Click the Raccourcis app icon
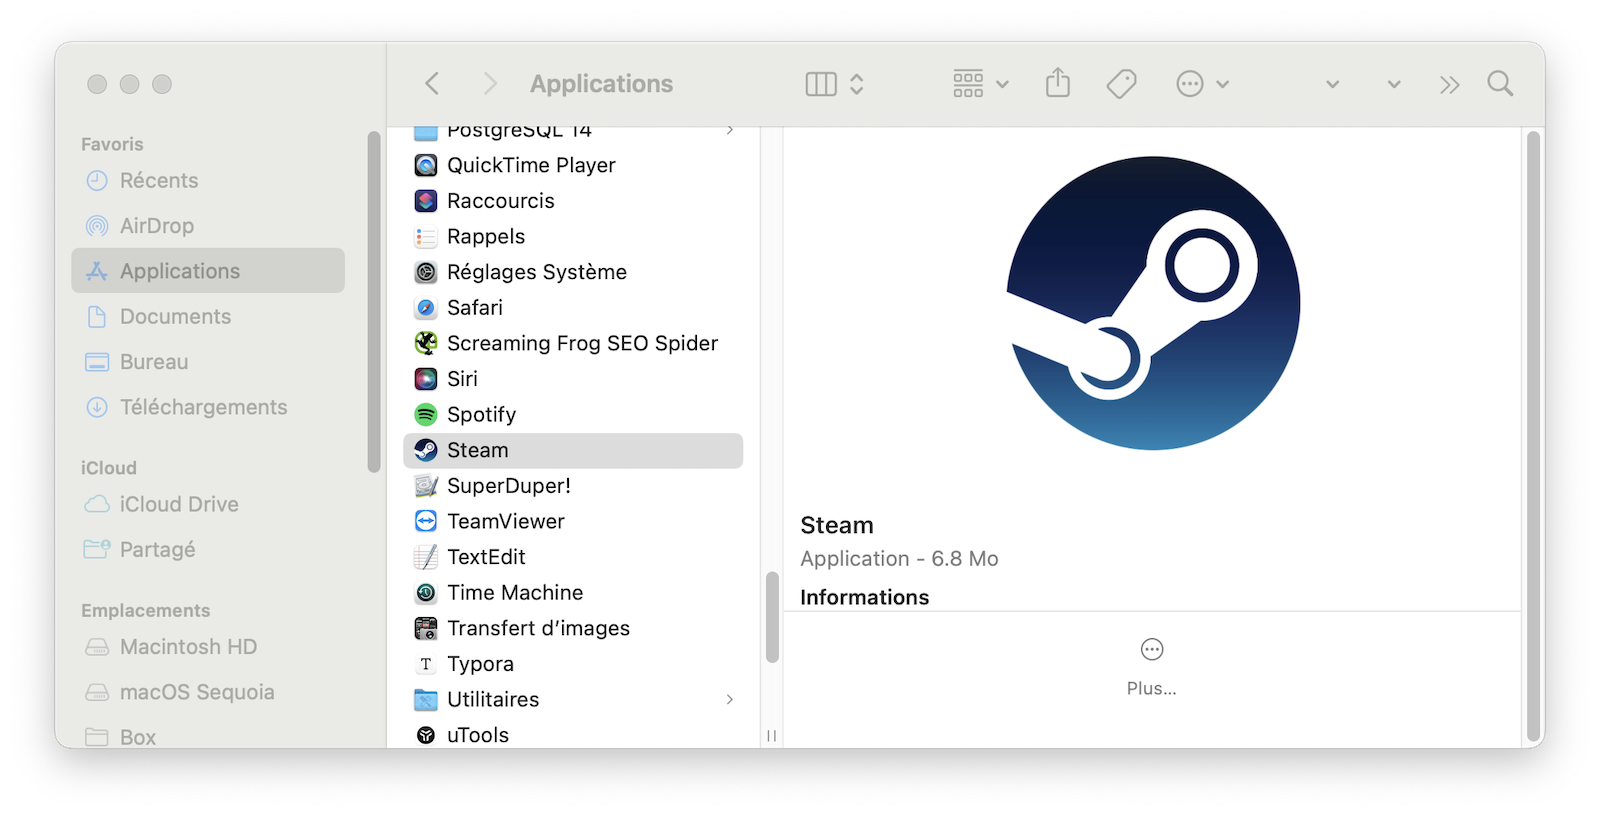 pyautogui.click(x=426, y=201)
